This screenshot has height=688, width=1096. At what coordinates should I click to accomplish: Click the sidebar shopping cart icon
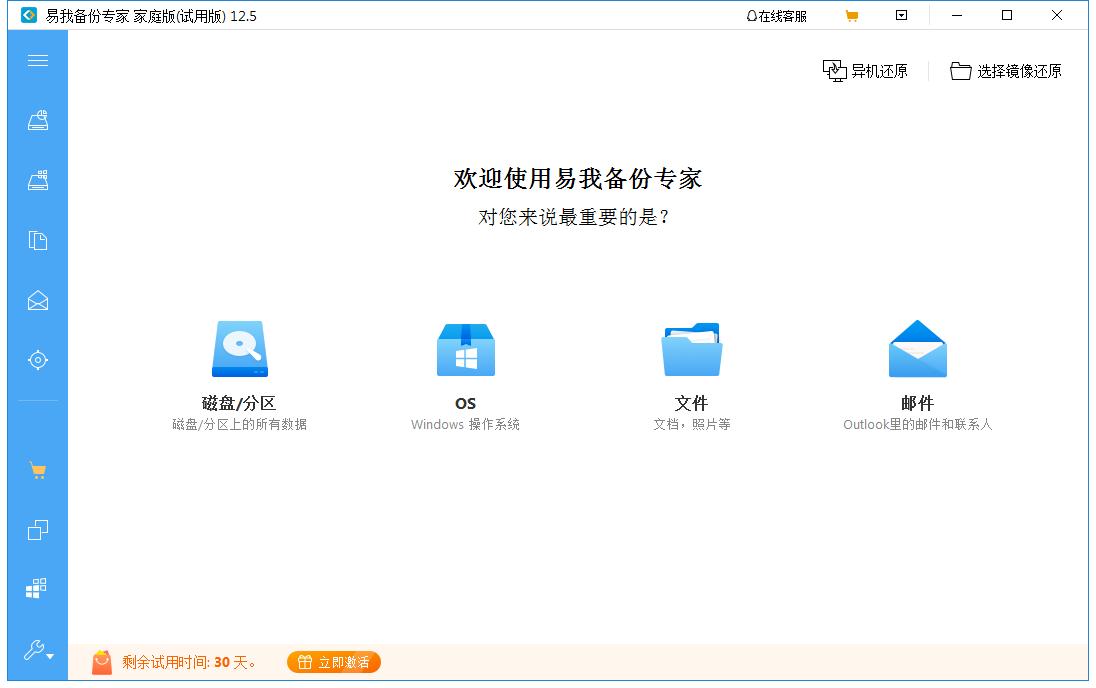[38, 471]
